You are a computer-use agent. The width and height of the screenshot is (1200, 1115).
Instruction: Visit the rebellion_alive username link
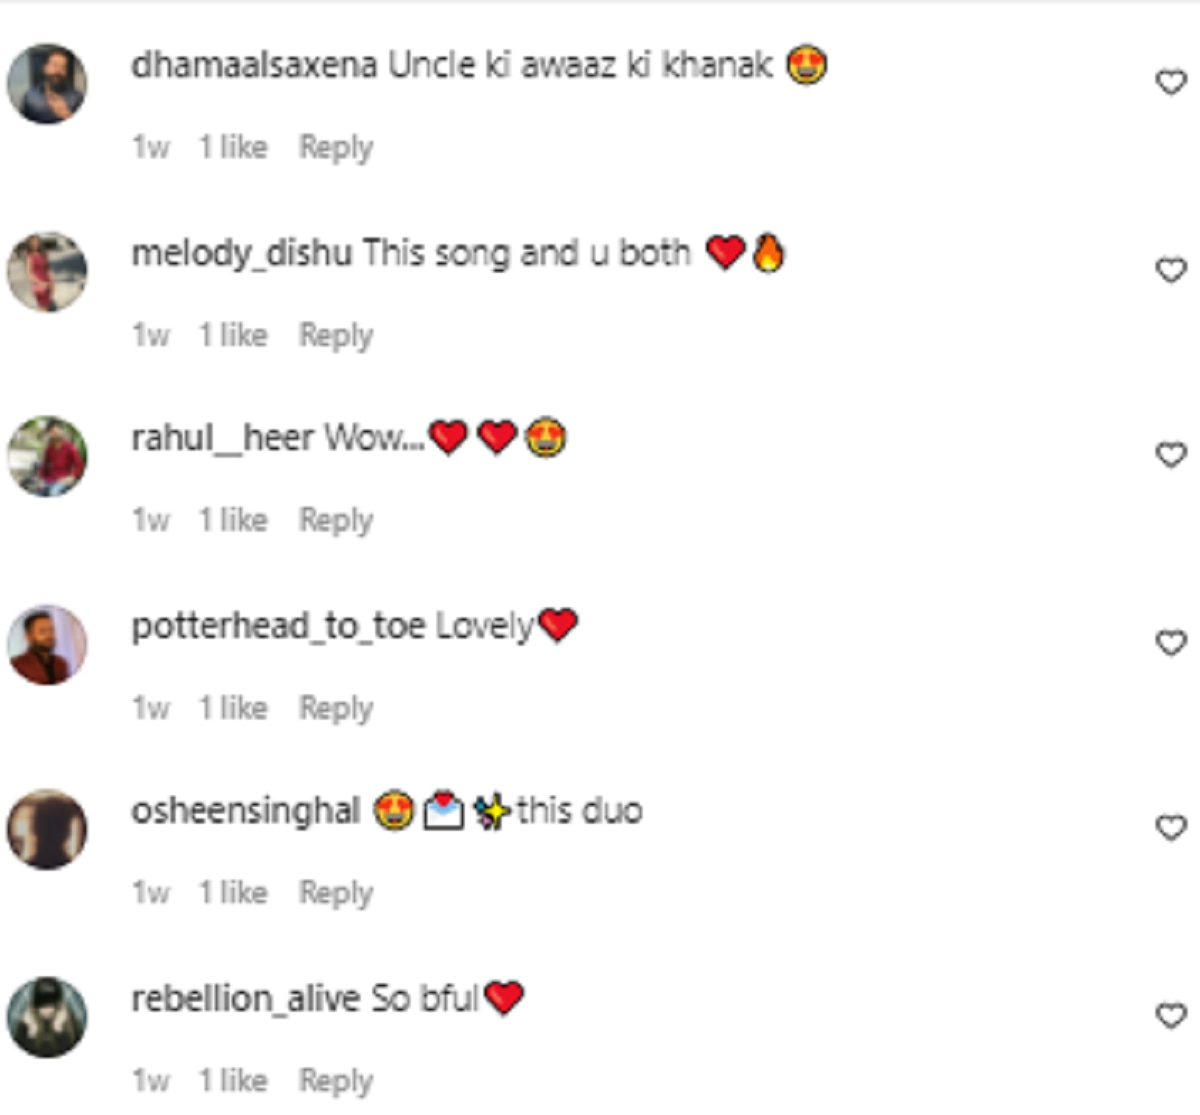coord(245,998)
